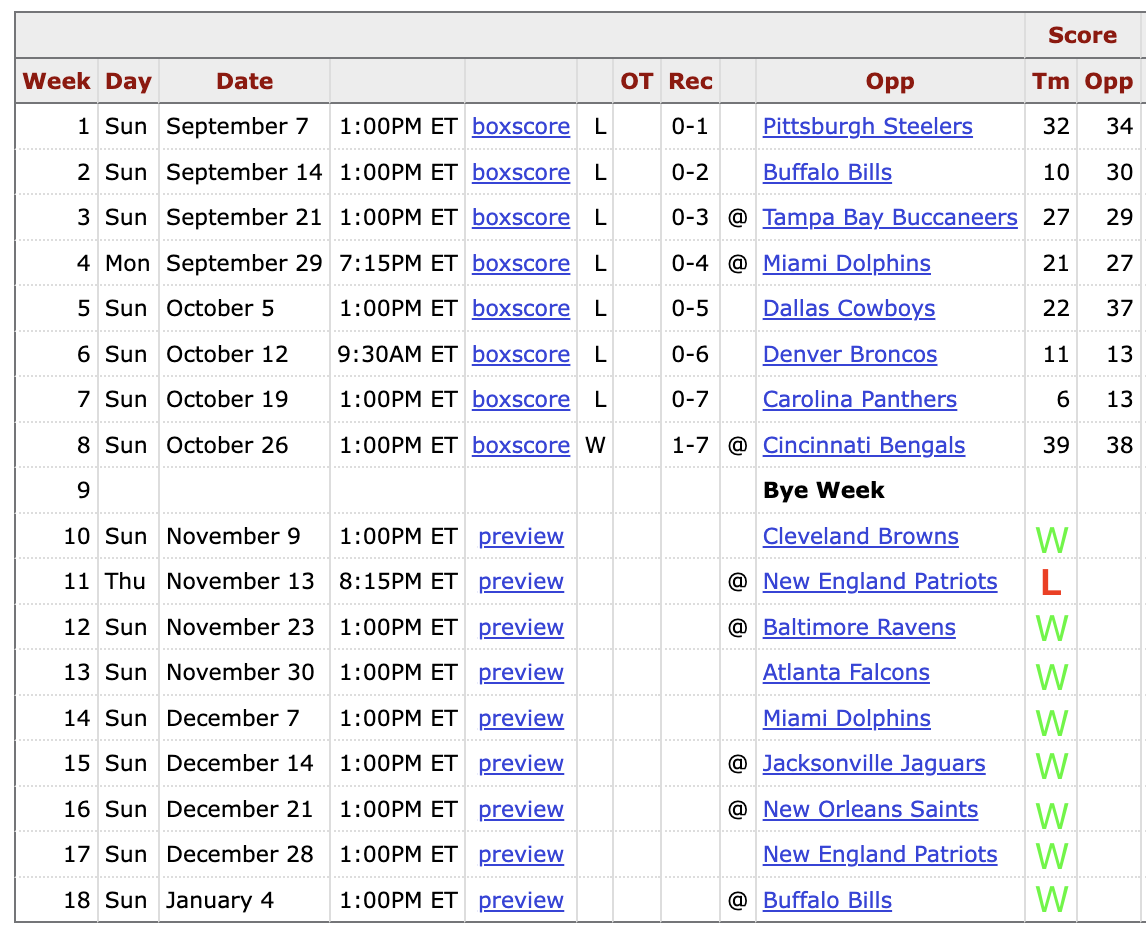The width and height of the screenshot is (1146, 934).
Task: Open the Cincinnati Bengals link
Action: (x=864, y=445)
